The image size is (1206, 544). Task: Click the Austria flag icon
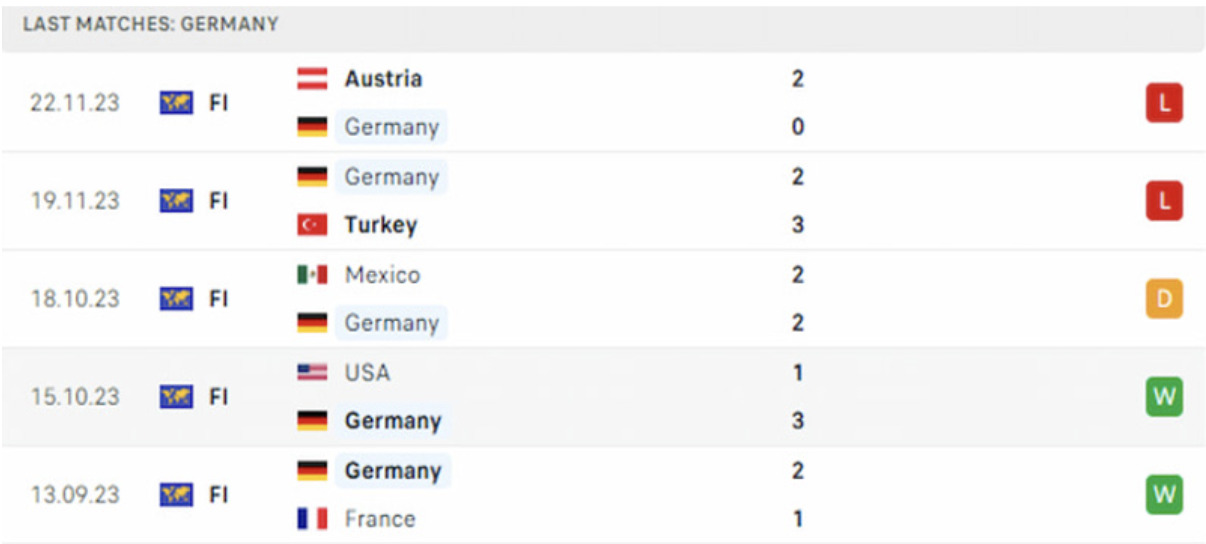(x=312, y=79)
